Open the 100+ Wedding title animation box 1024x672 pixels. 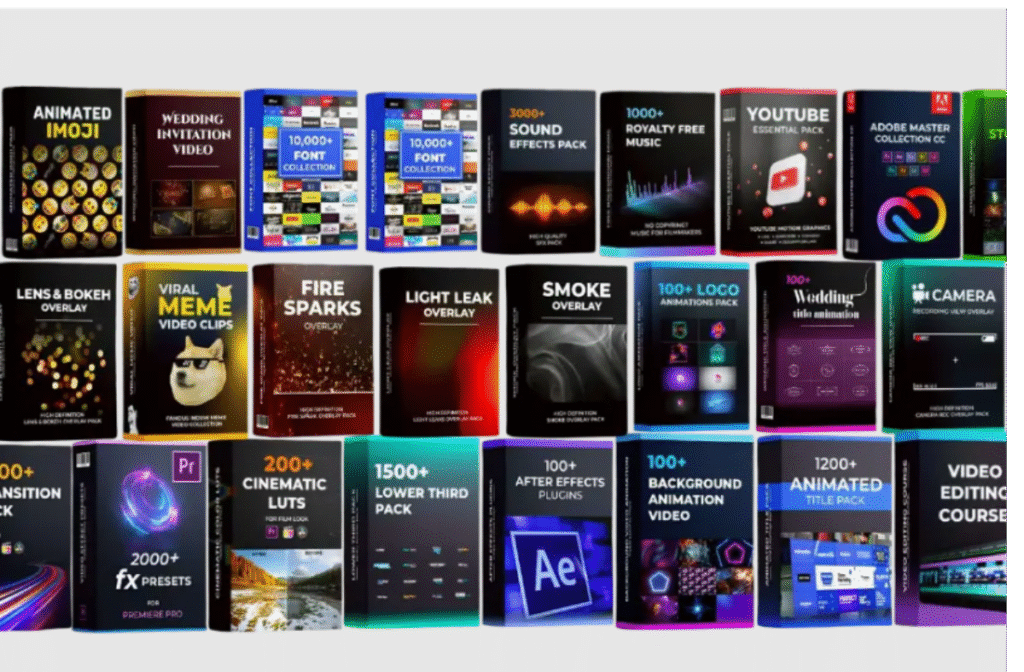pyautogui.click(x=816, y=346)
